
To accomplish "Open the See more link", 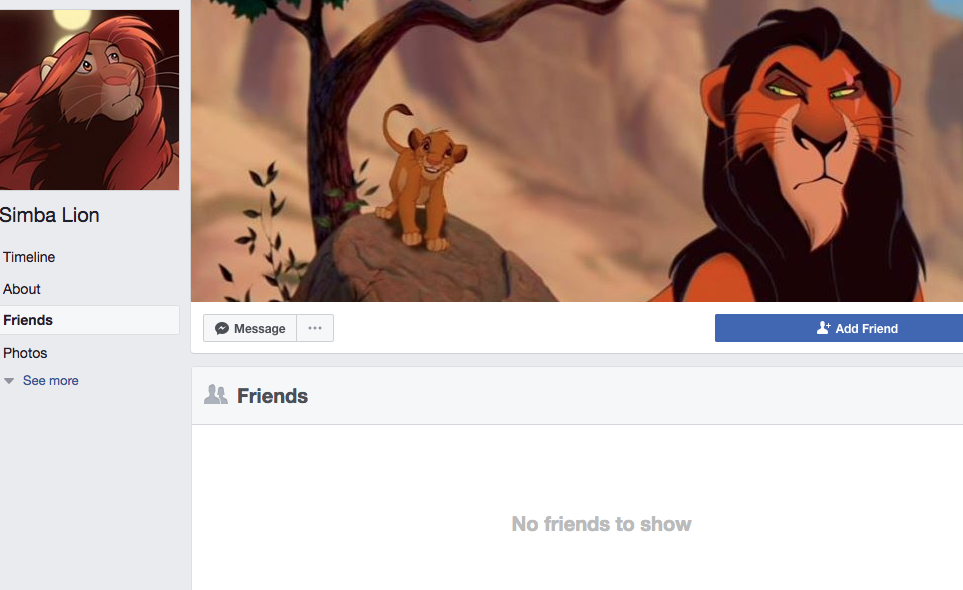I will click(50, 381).
